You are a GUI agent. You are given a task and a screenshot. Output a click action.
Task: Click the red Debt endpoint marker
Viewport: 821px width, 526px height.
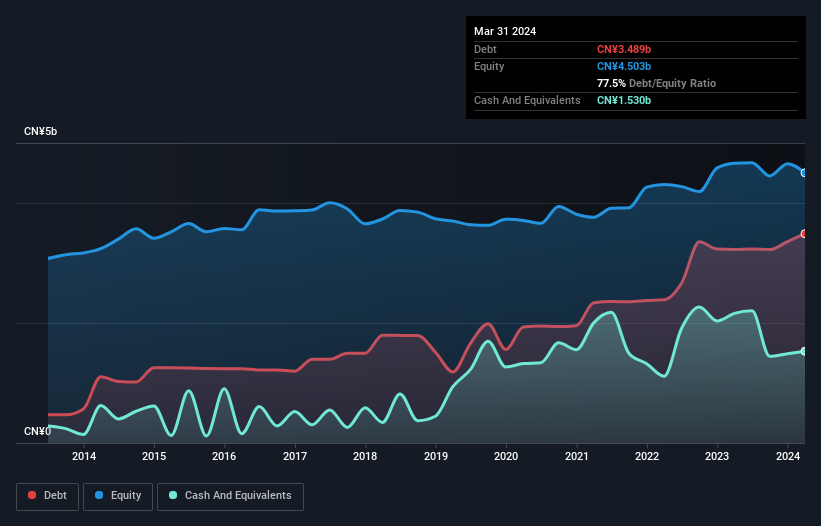coord(804,233)
